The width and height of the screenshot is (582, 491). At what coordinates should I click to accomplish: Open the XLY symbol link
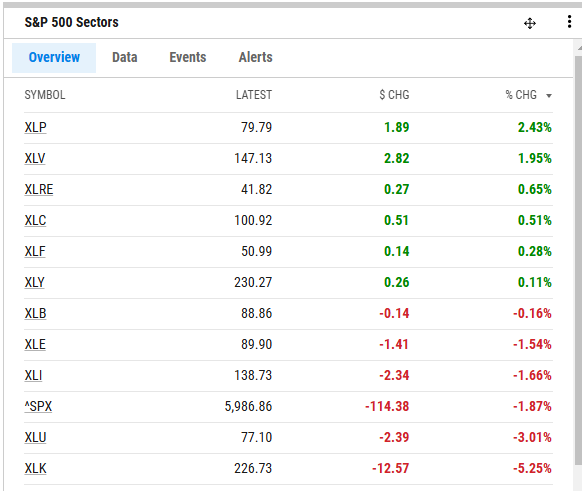click(x=35, y=282)
